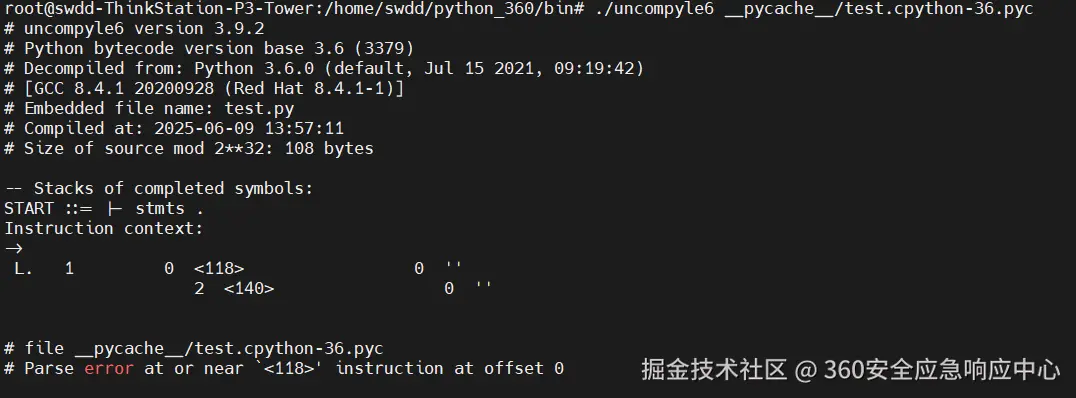Click the right arrow marker below Instruction context
The image size is (1076, 398).
[x=14, y=248]
